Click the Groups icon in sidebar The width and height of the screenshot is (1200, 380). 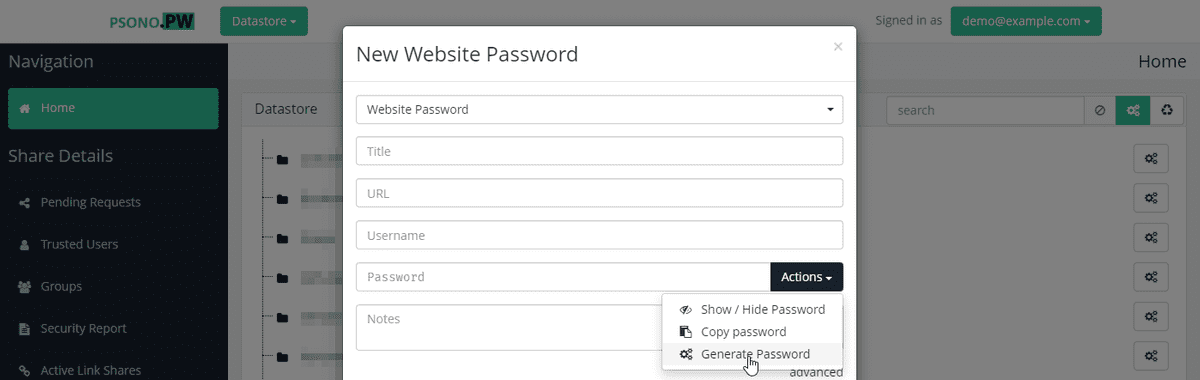[25, 286]
